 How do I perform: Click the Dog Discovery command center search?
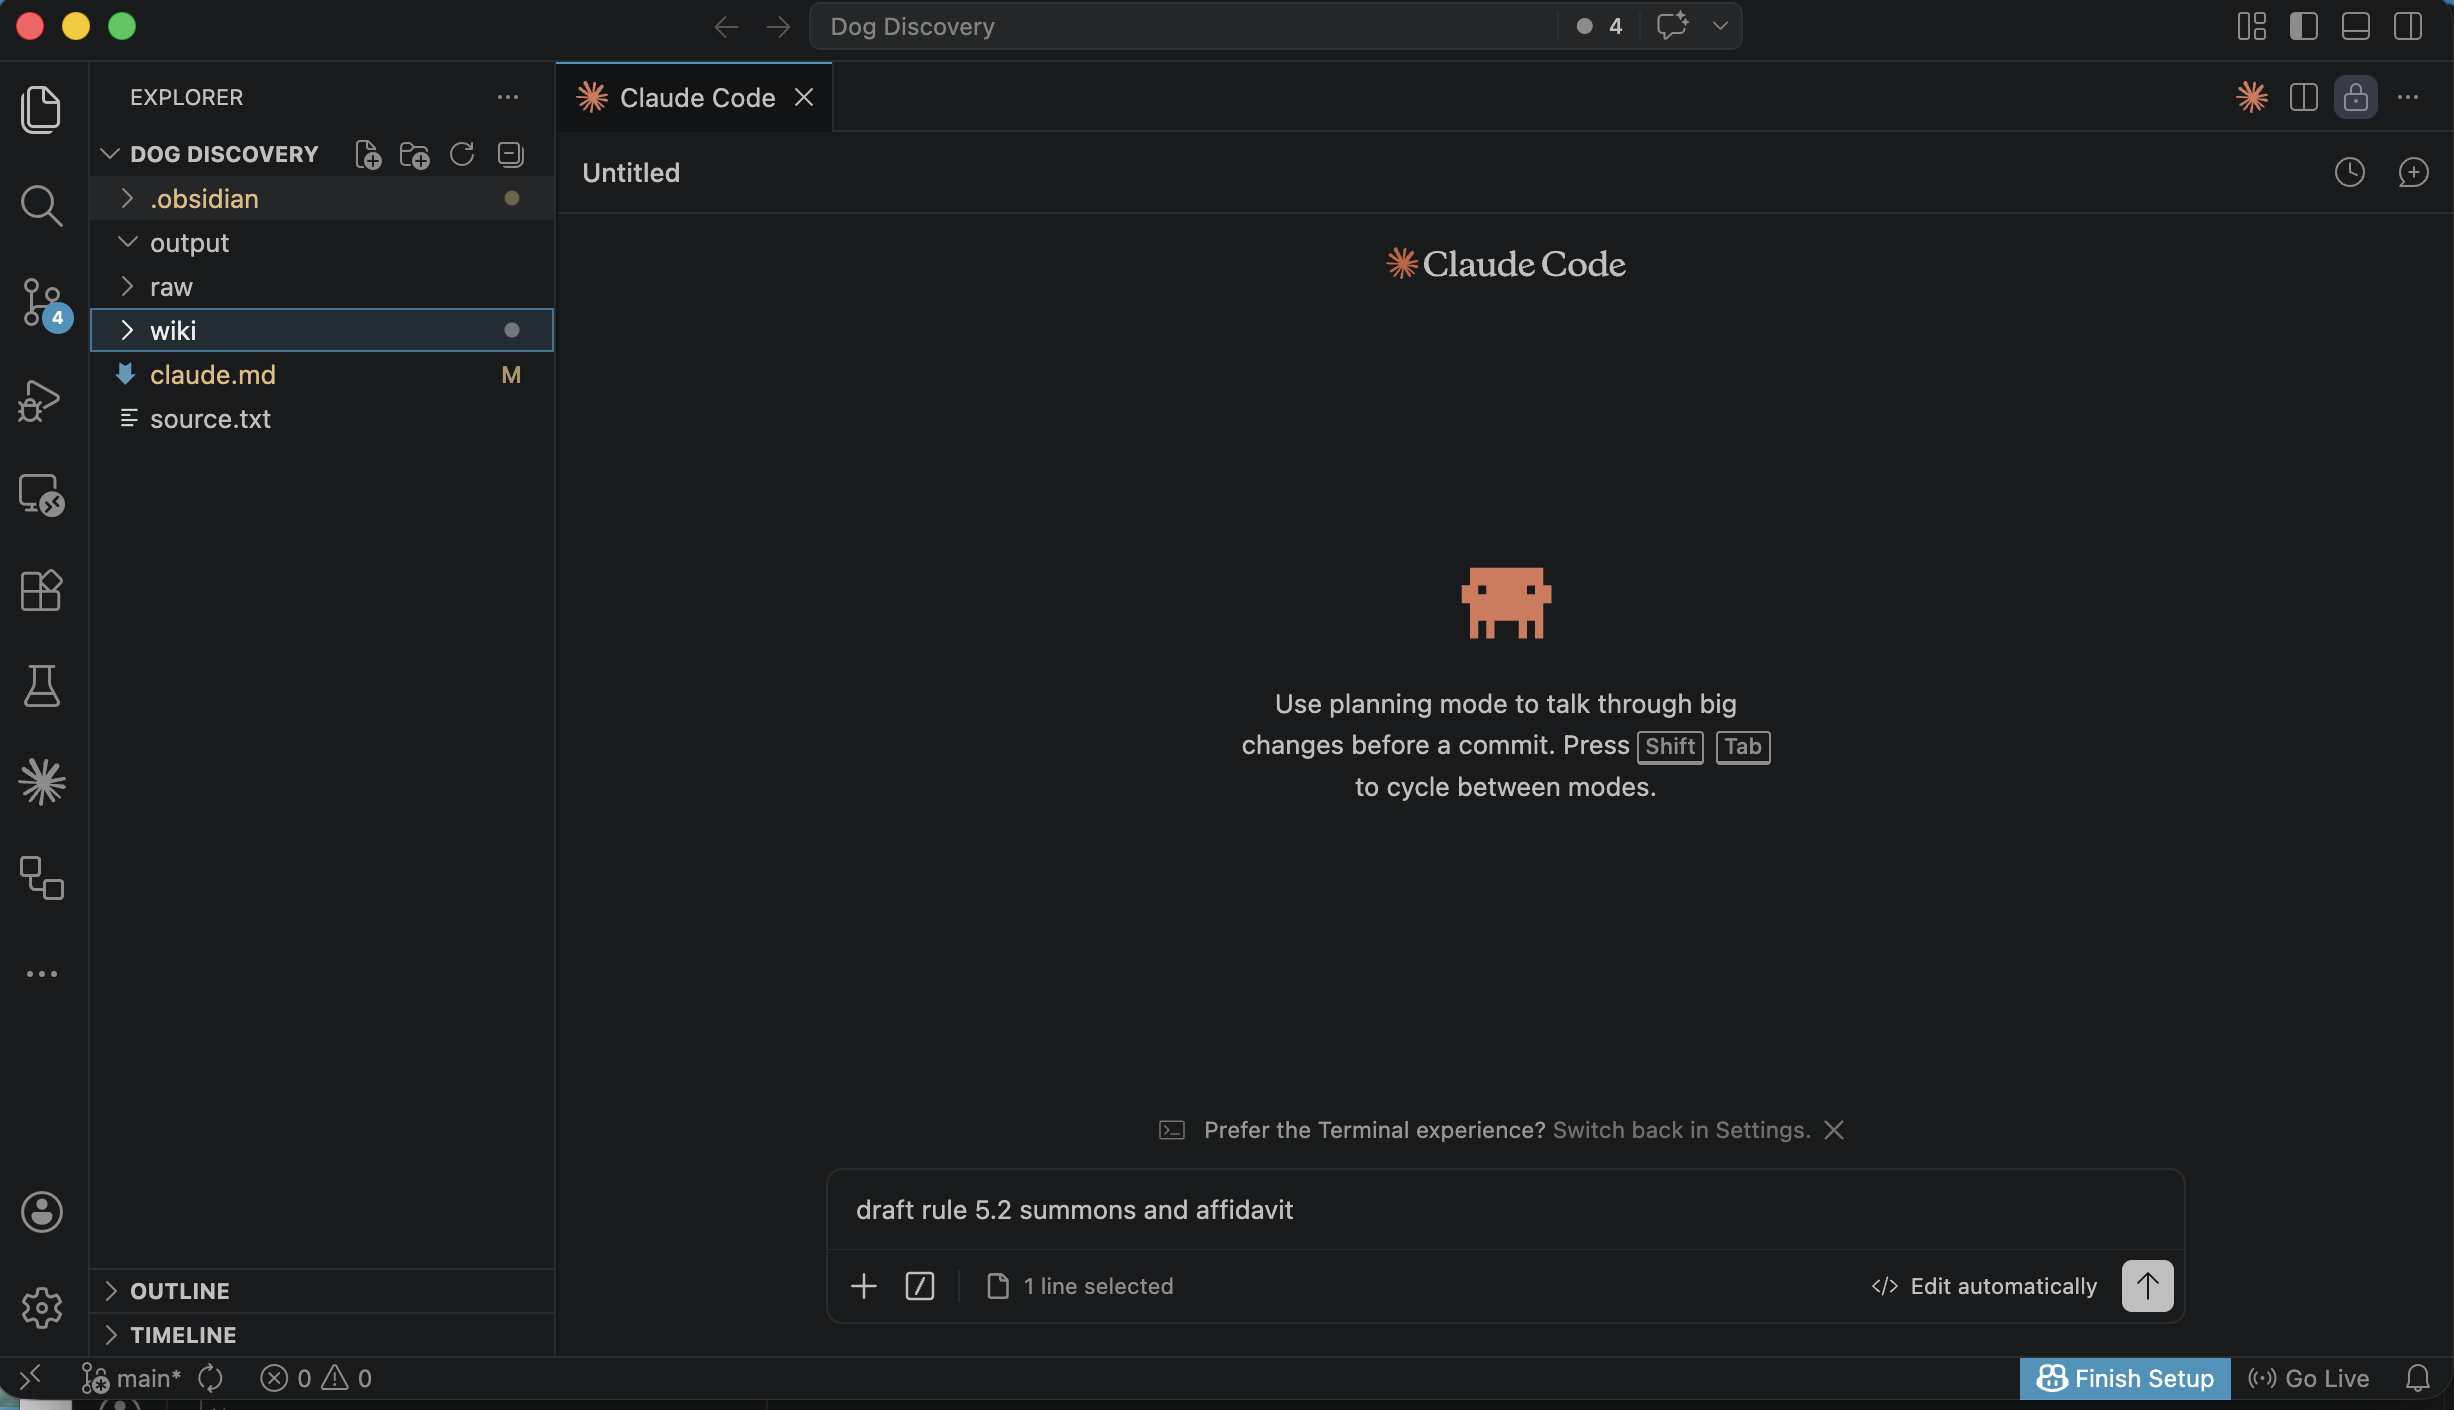click(x=1184, y=26)
